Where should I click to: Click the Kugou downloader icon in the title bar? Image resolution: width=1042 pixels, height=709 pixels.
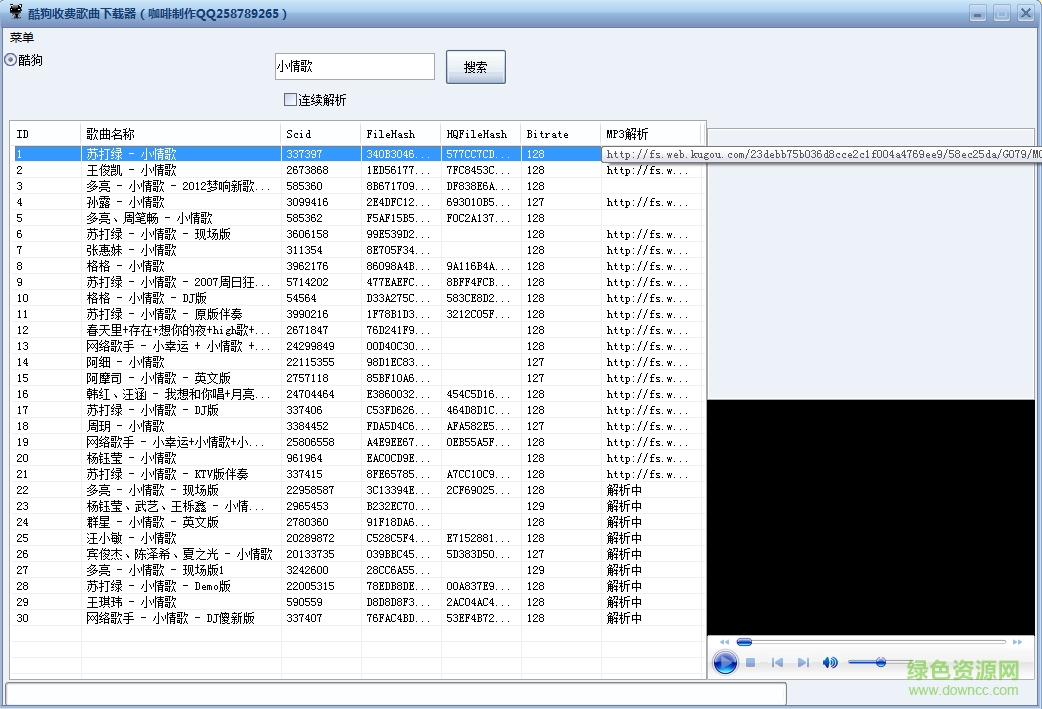(x=14, y=12)
